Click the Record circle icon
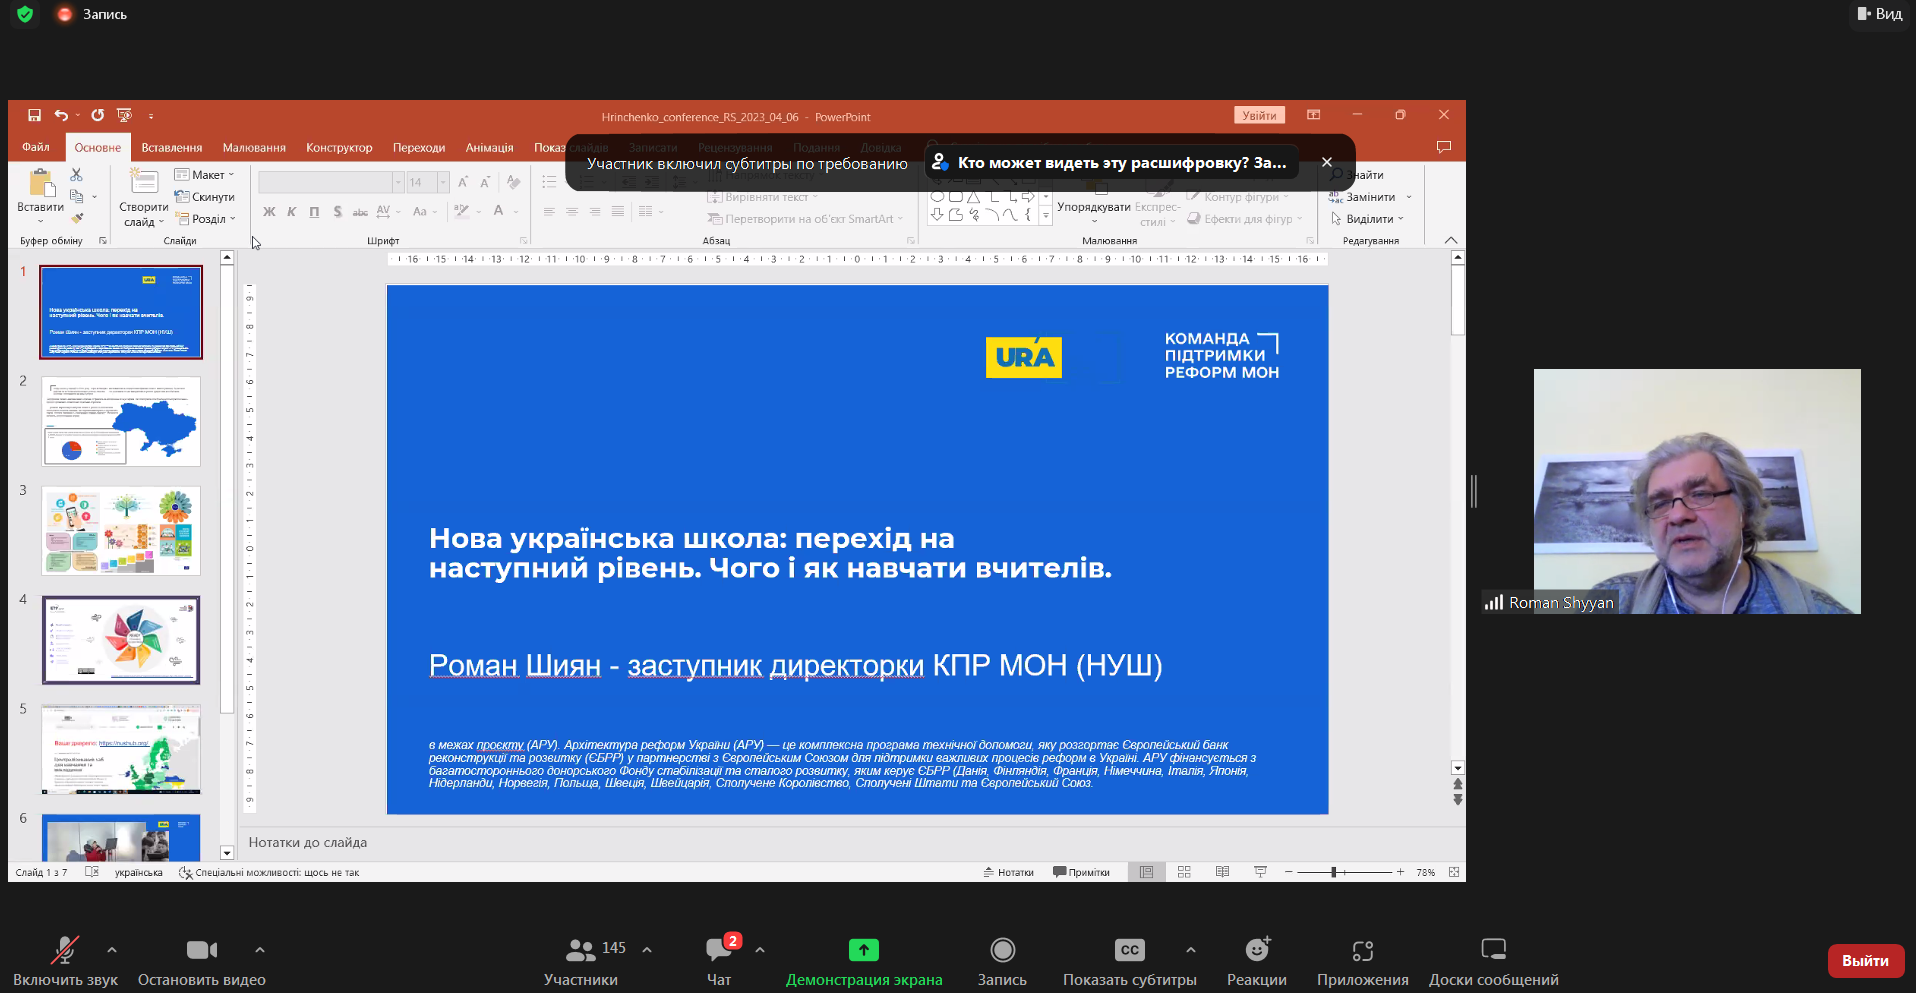The height and width of the screenshot is (993, 1916). point(1002,951)
